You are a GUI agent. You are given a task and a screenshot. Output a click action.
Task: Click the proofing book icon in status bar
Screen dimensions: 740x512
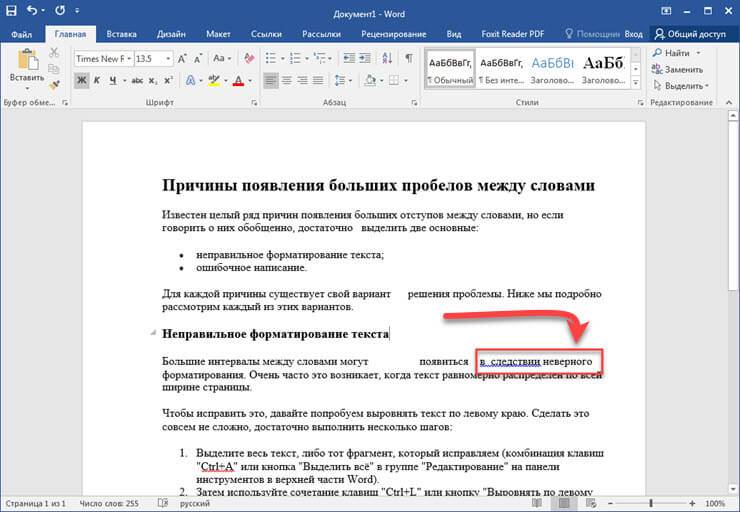[x=162, y=503]
